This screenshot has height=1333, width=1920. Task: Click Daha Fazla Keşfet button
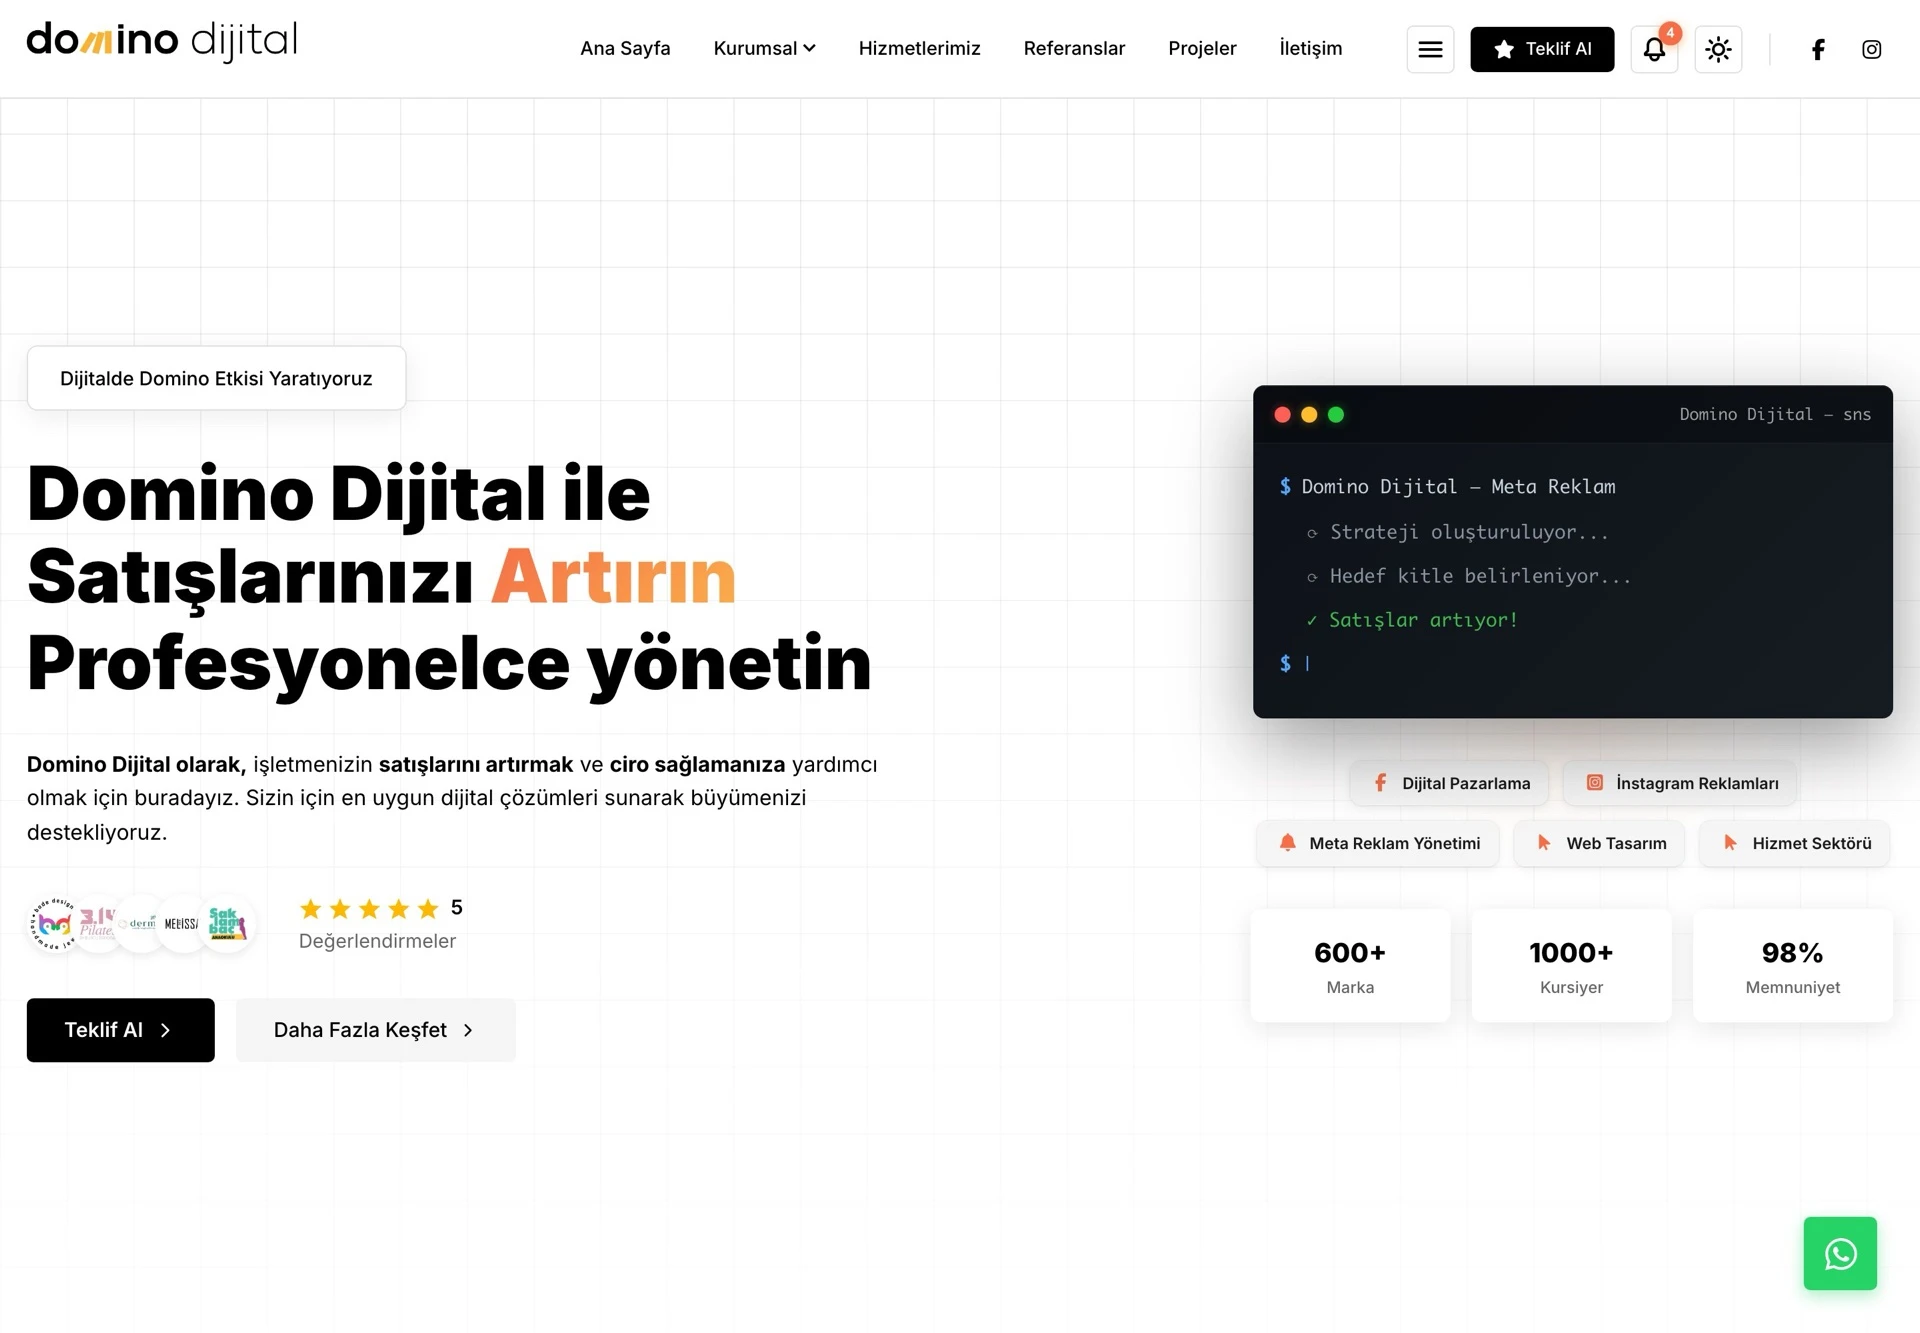coord(375,1030)
